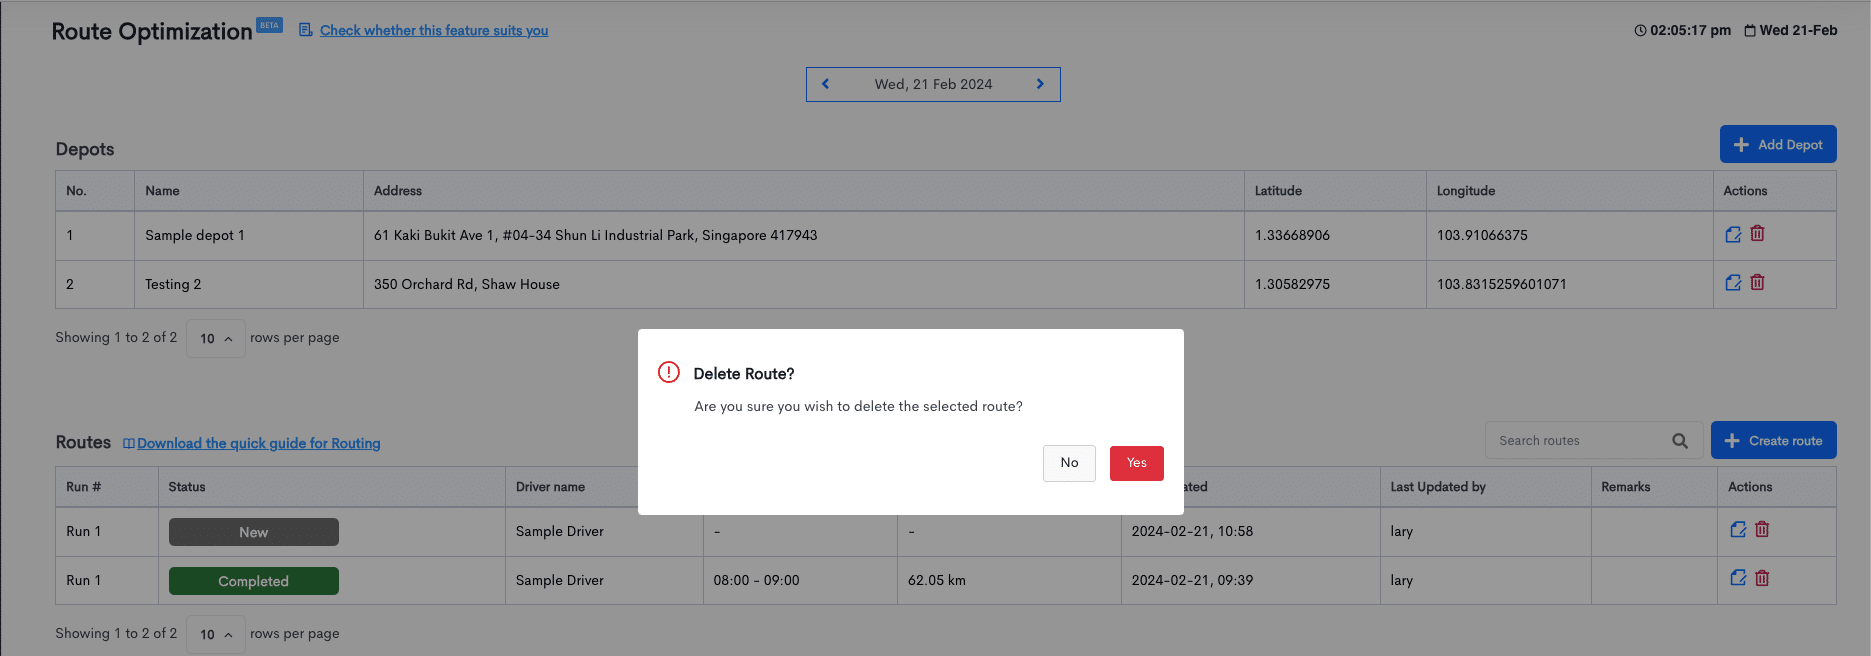Viewport: 1871px width, 656px height.
Task: Click the search magnifier icon in routes
Action: 1680,441
